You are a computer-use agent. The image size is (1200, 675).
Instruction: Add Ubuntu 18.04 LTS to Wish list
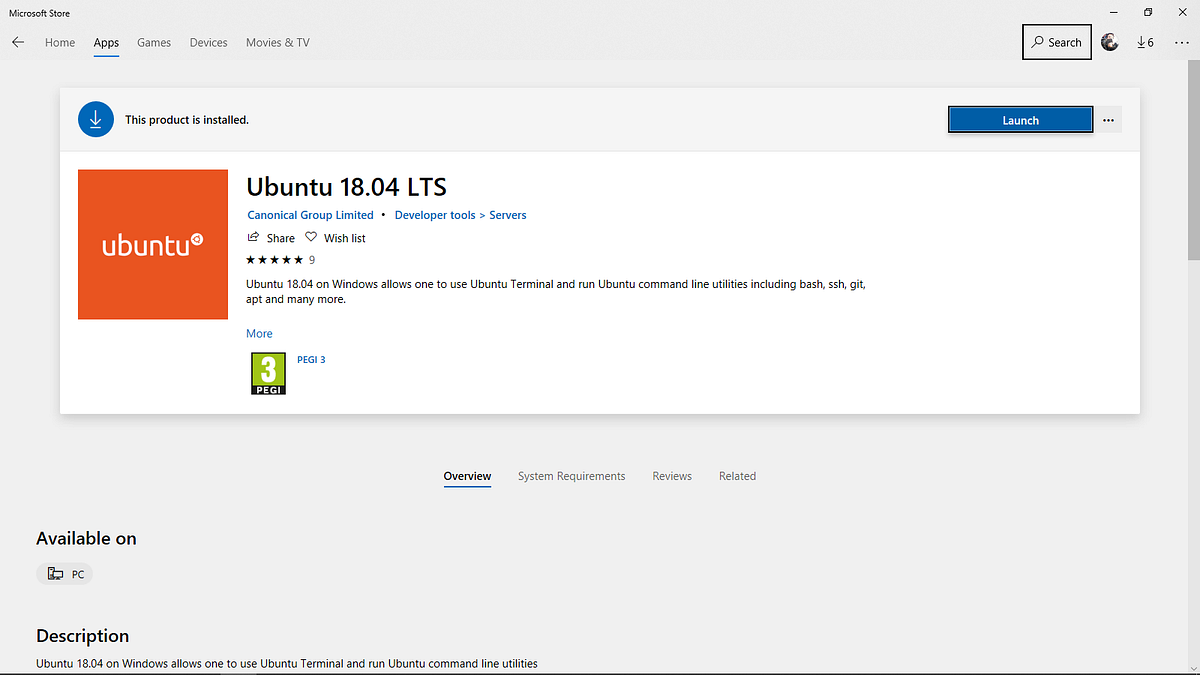pyautogui.click(x=335, y=237)
